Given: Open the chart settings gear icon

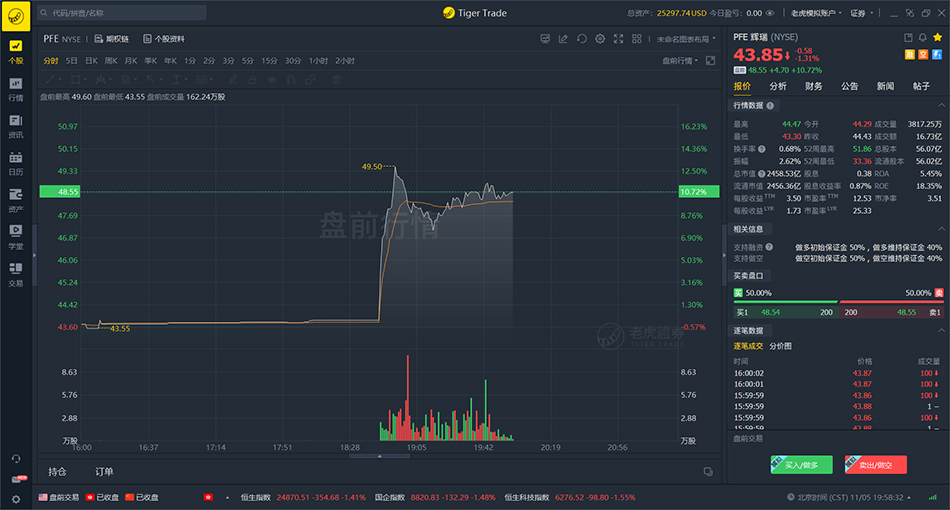Looking at the screenshot, I should point(600,39).
